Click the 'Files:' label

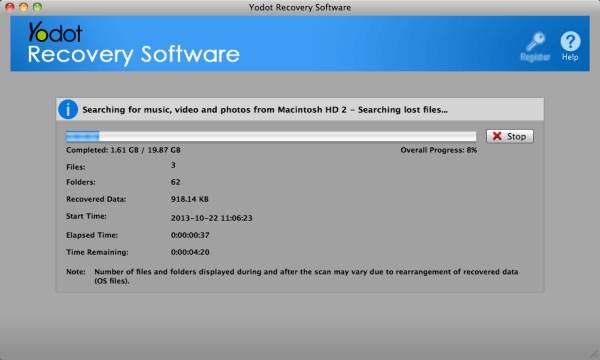point(76,167)
